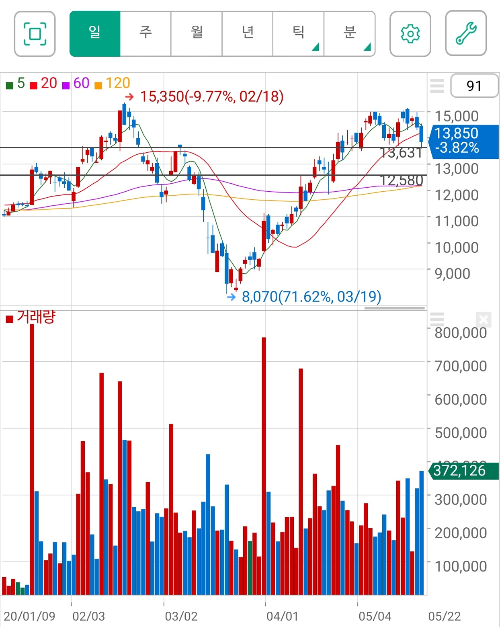The image size is (500, 627).
Task: Tap the 05/04 date axis label
Action: [374, 616]
